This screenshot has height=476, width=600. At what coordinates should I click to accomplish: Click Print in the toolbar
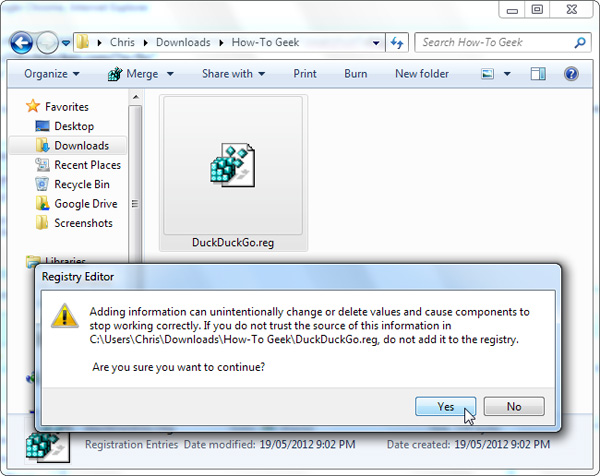tap(305, 73)
